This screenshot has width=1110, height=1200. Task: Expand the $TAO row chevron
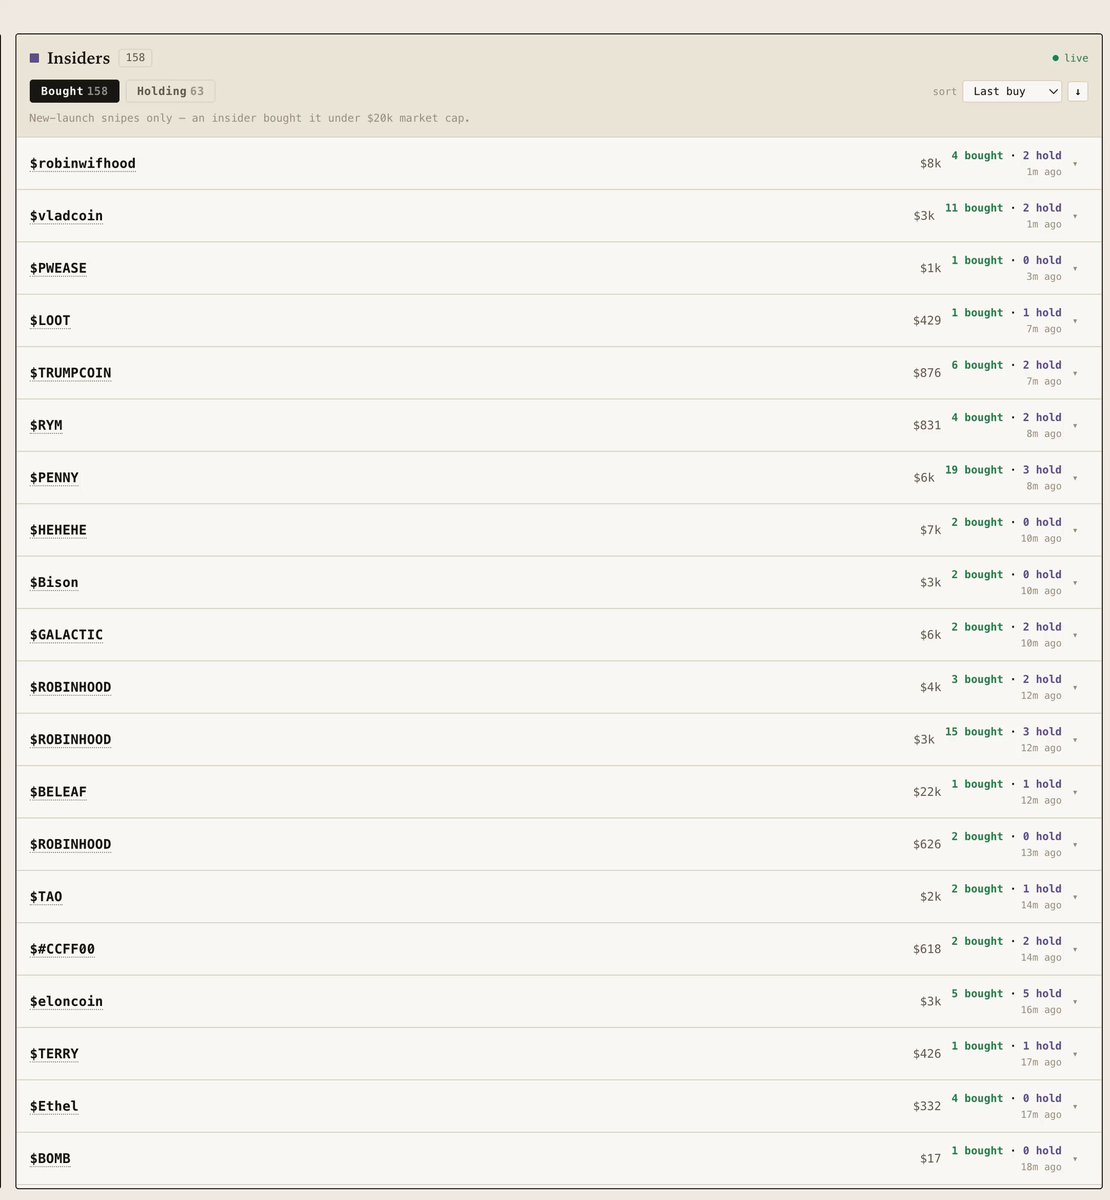pyautogui.click(x=1075, y=897)
